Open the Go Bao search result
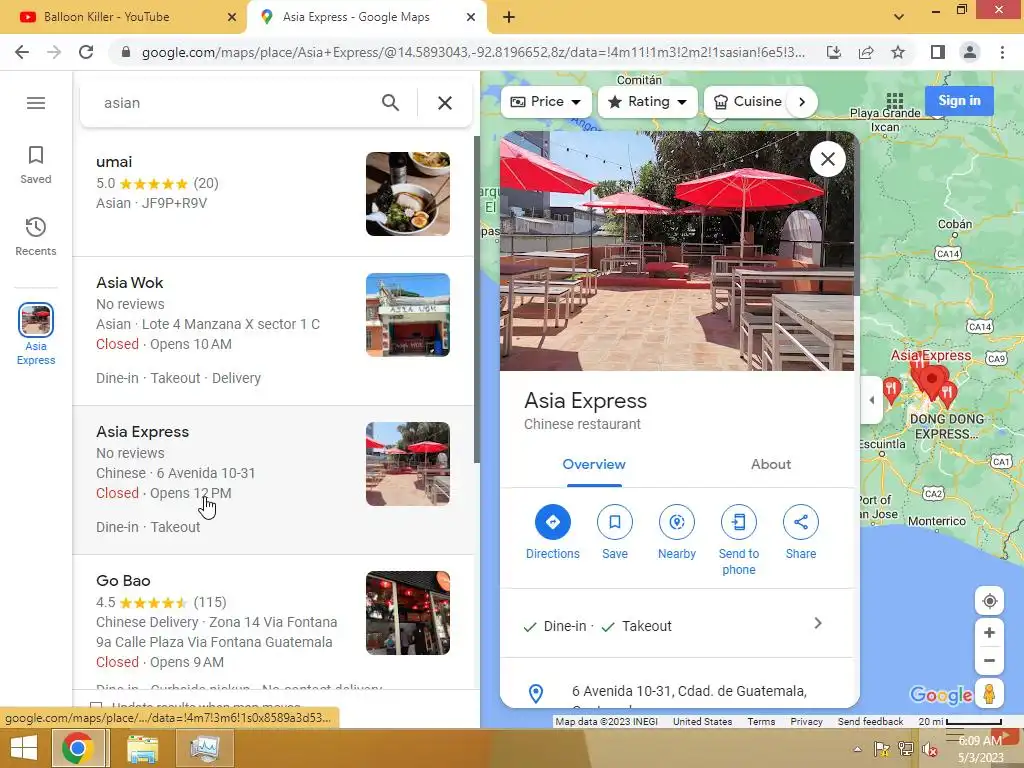The height and width of the screenshot is (768, 1024). [273, 620]
